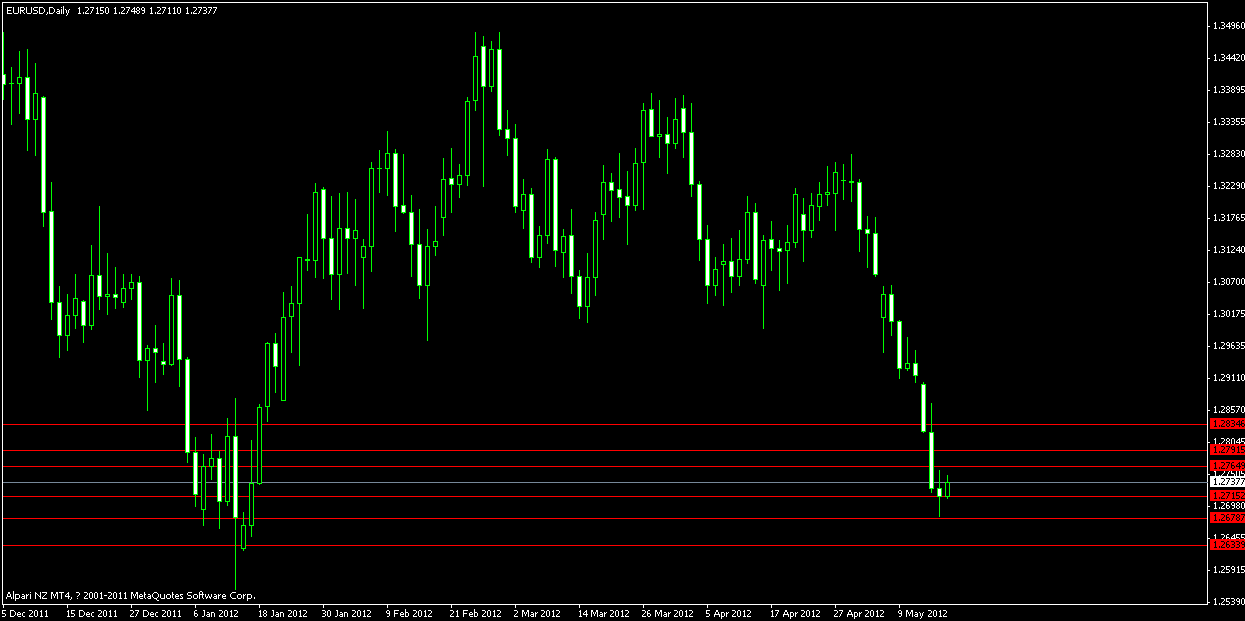Click the 5 Dec 2011 date label
The height and width of the screenshot is (621, 1245).
coord(27,613)
